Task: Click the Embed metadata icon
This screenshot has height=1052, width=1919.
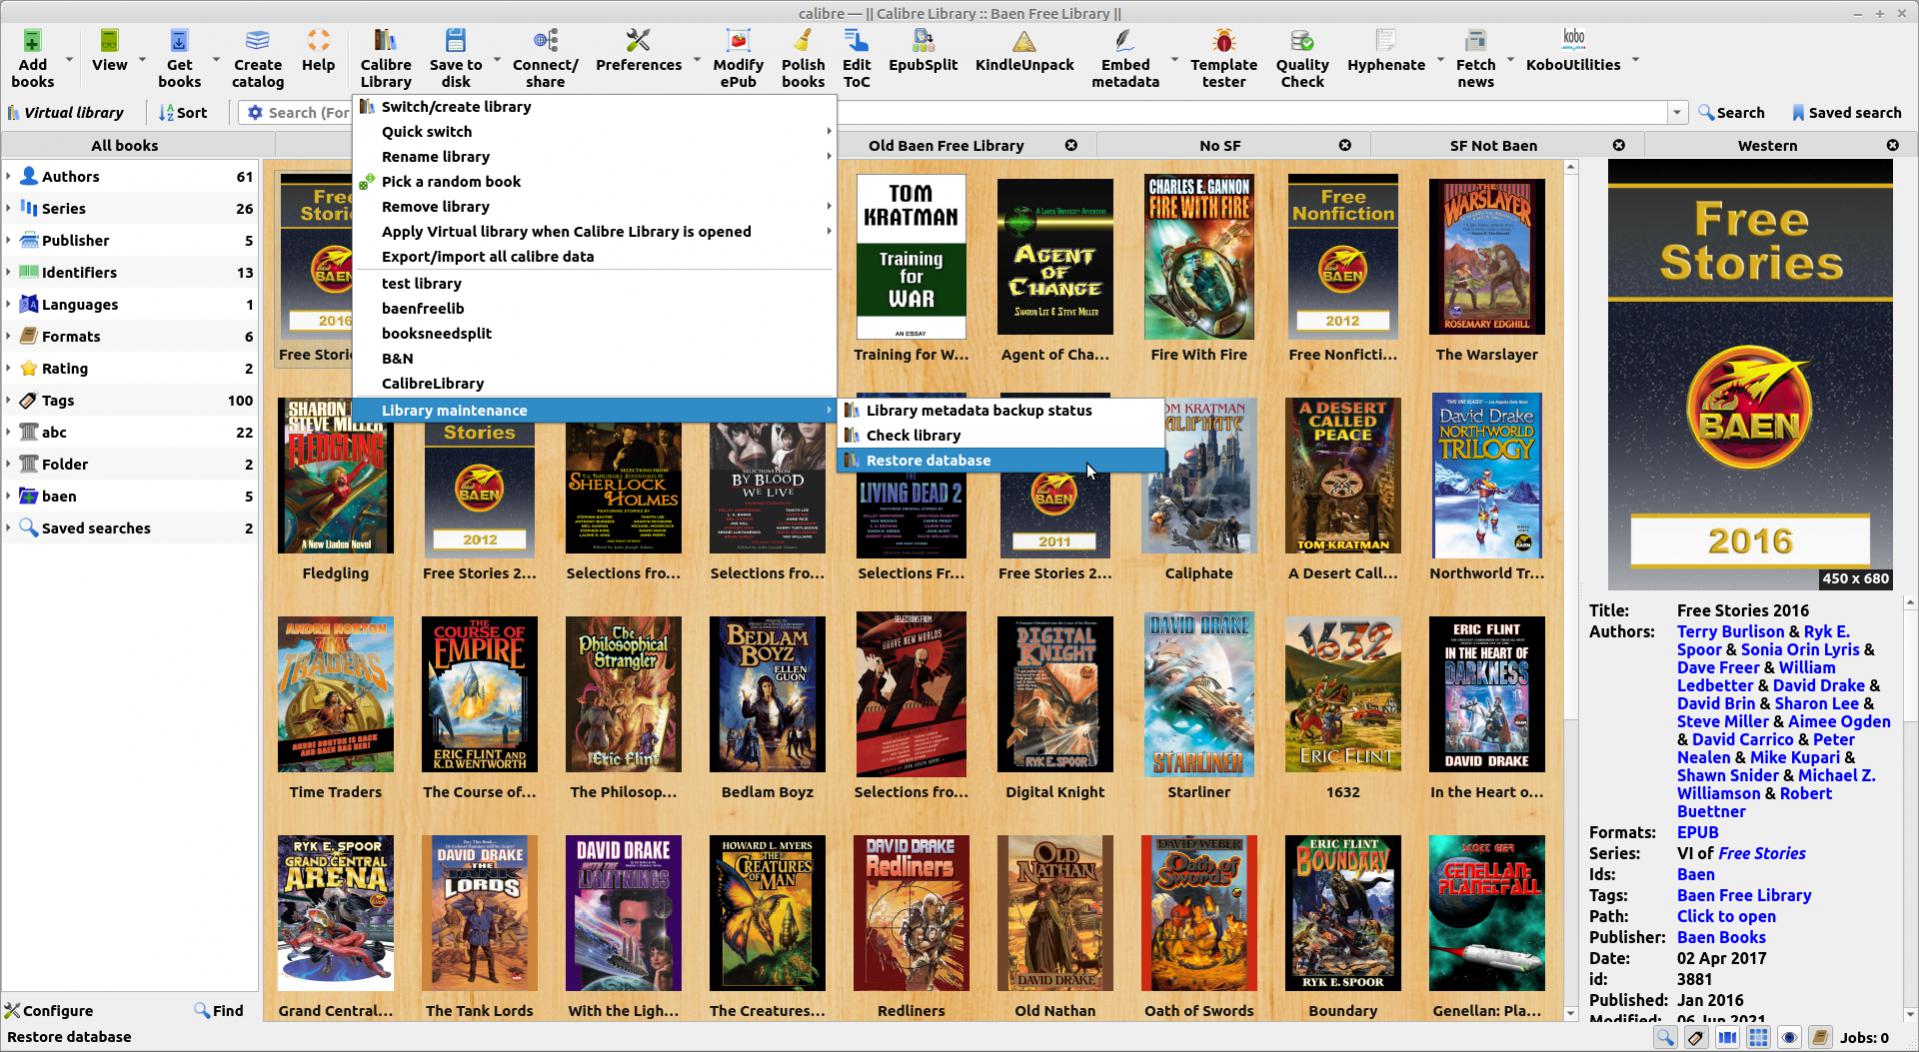Action: point(1125,41)
